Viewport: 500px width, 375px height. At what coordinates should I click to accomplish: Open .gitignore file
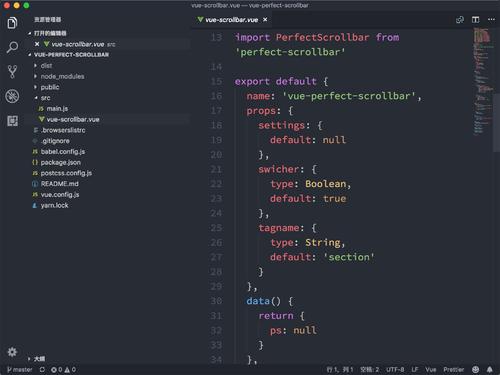click(55, 141)
